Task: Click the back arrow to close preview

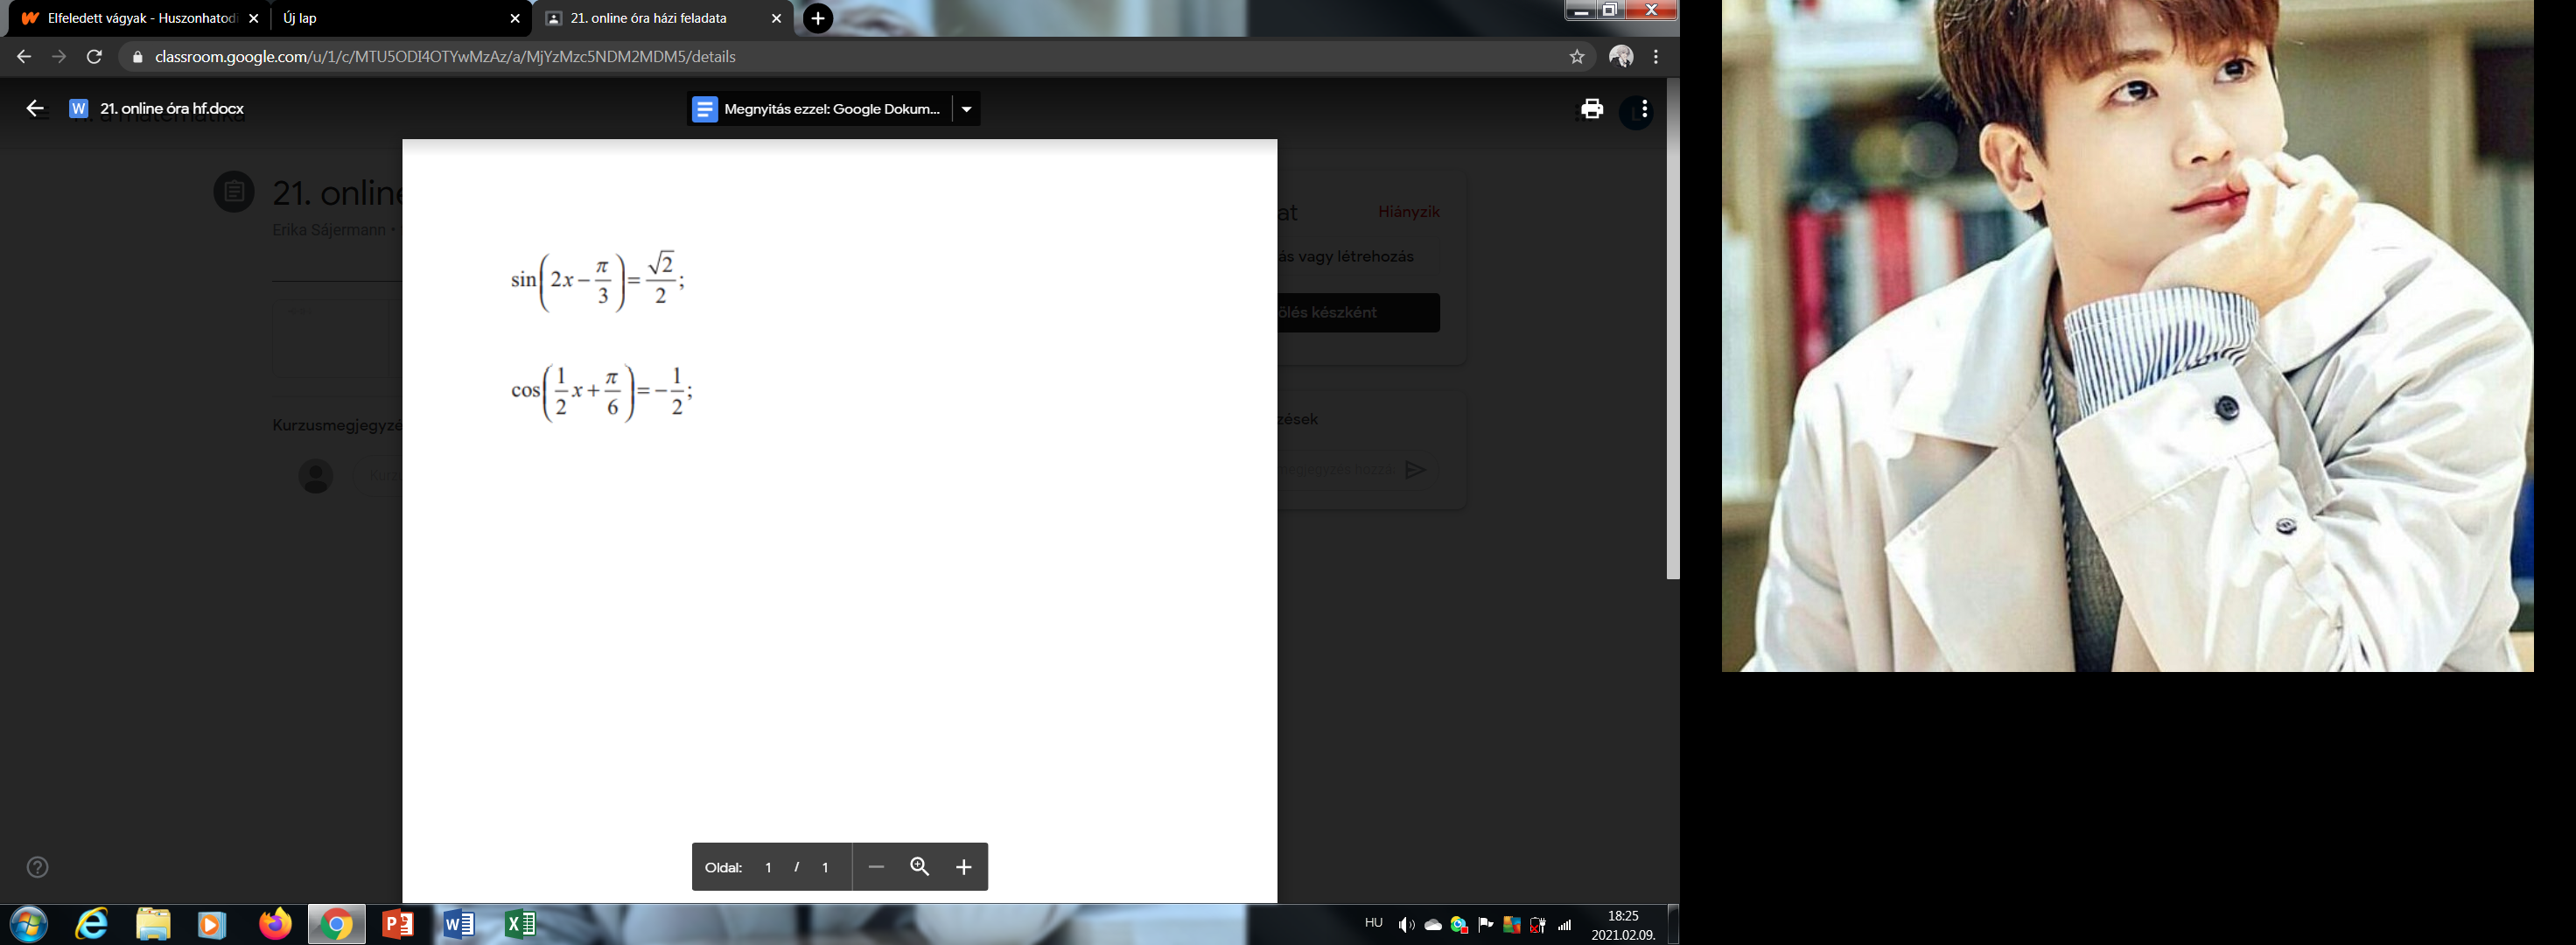Action: pos(35,109)
